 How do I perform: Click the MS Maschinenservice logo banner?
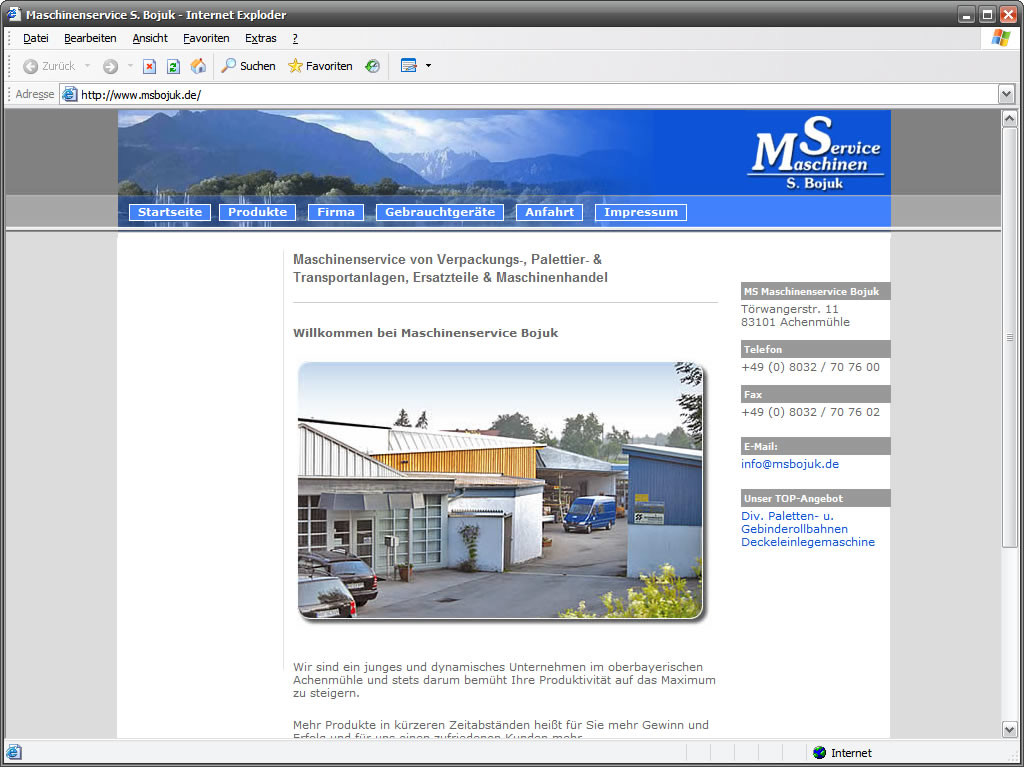pos(816,153)
